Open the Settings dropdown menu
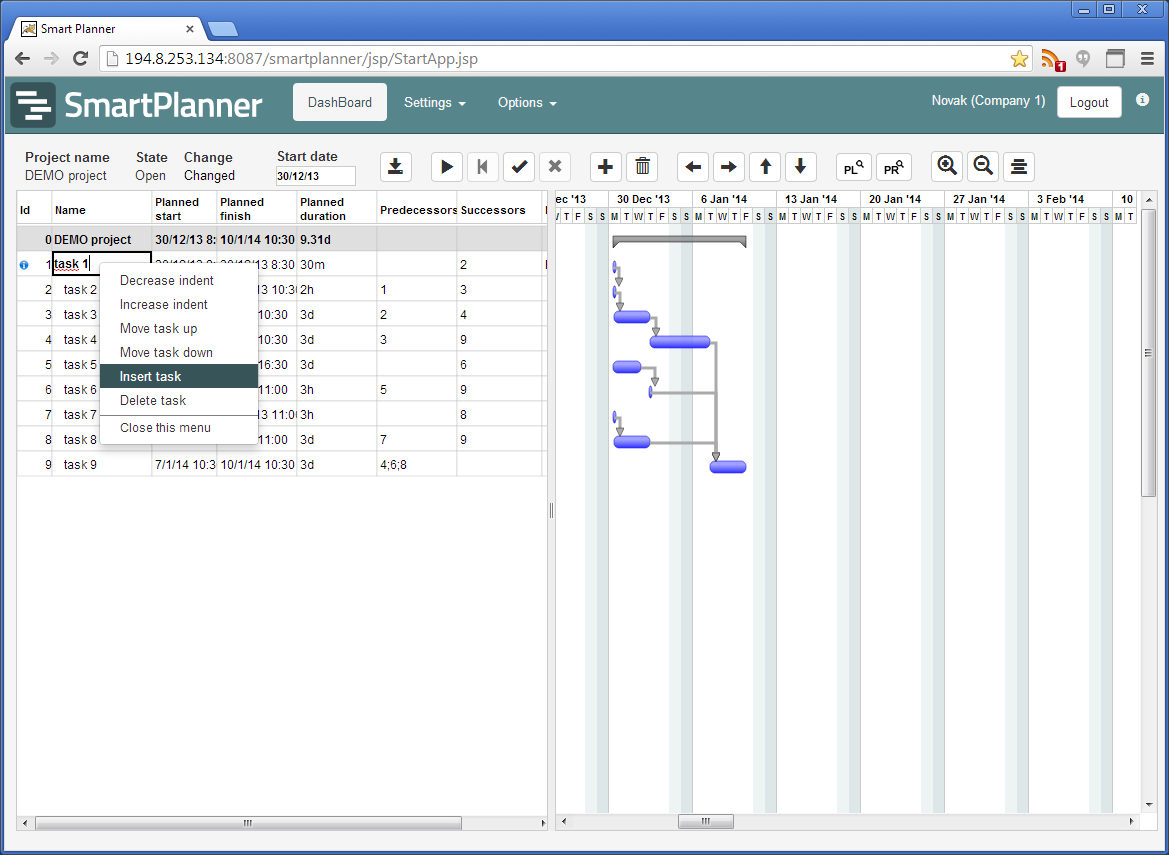This screenshot has height=855, width=1169. 435,102
